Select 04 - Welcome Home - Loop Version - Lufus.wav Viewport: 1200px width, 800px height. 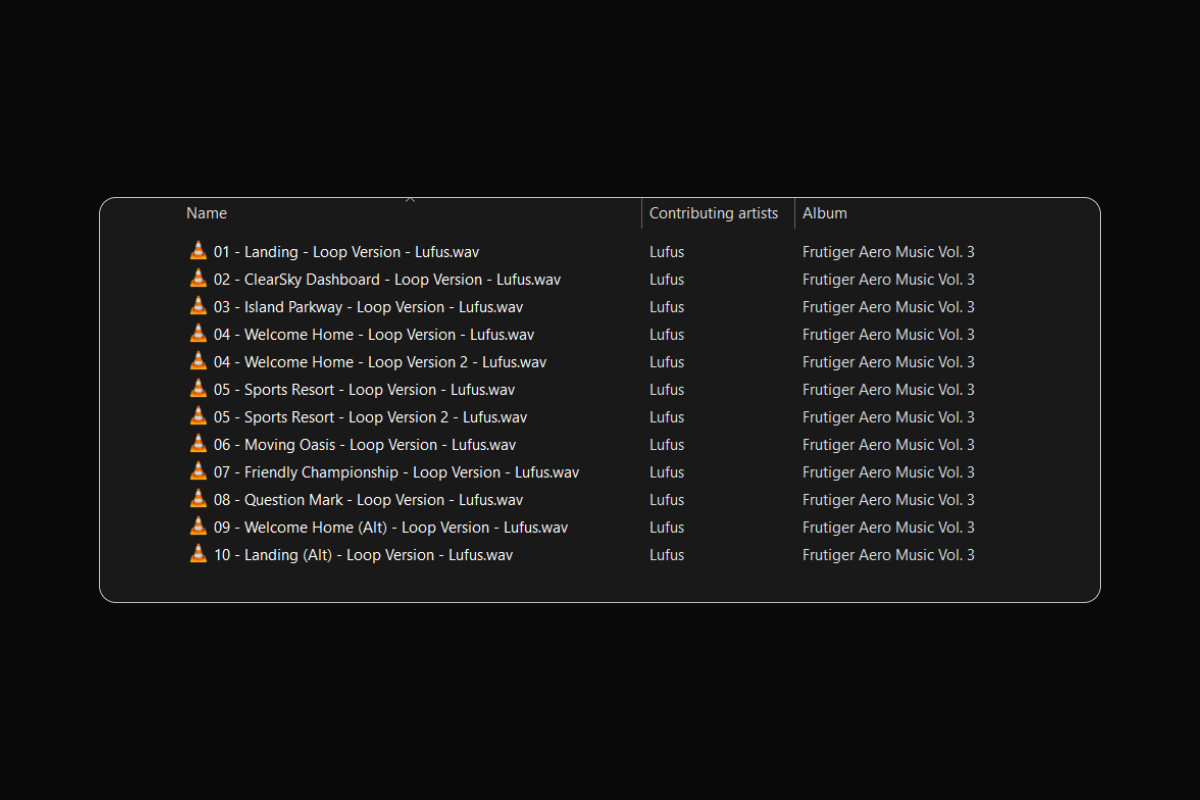pos(374,335)
